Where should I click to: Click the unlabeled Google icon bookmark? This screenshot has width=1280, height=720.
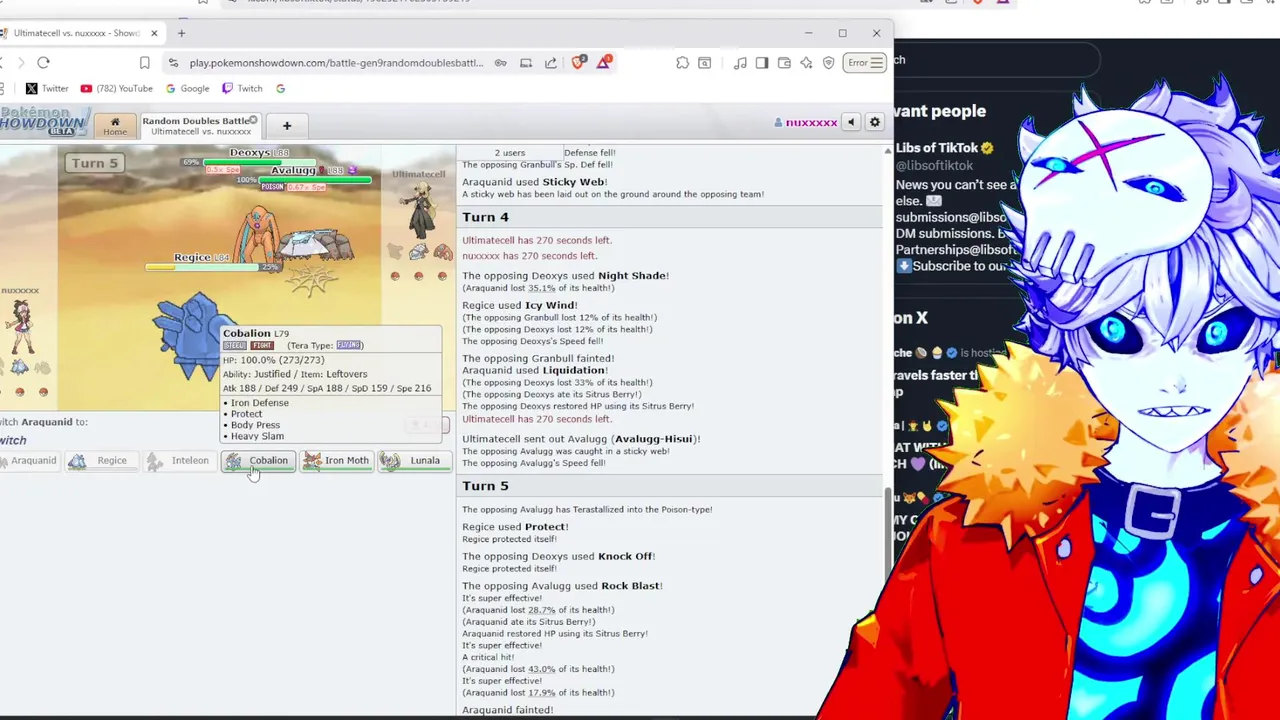(x=280, y=89)
